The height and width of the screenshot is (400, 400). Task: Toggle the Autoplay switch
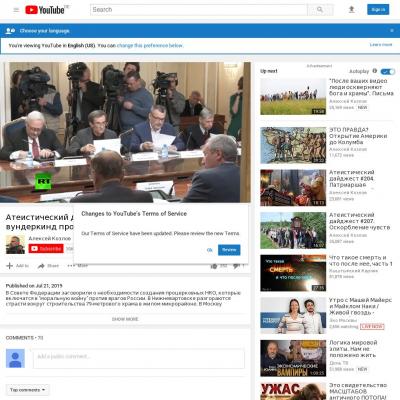click(388, 71)
